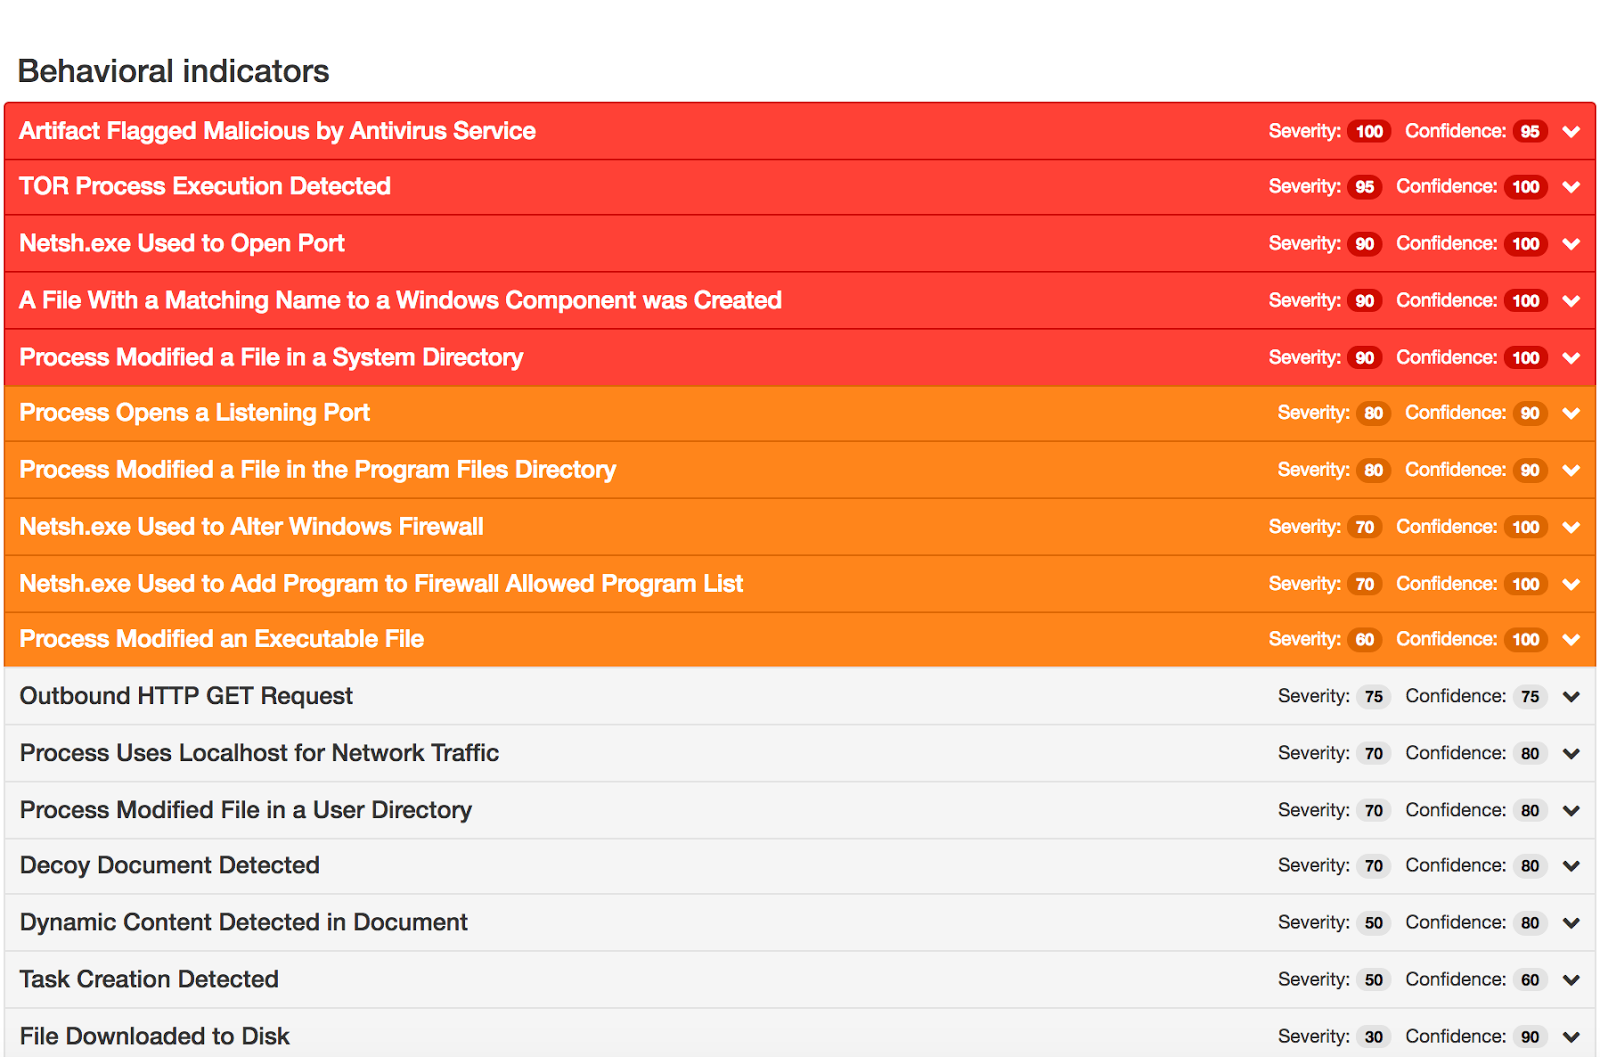This screenshot has height=1057, width=1600.
Task: Click Process Modified a File in a System Directory
Action: tap(271, 357)
